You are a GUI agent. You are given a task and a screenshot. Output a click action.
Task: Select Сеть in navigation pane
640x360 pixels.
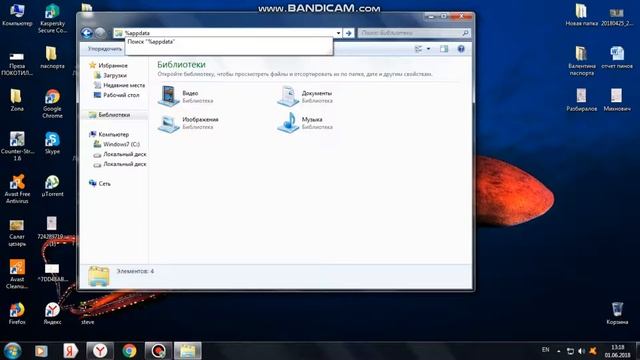pyautogui.click(x=104, y=184)
